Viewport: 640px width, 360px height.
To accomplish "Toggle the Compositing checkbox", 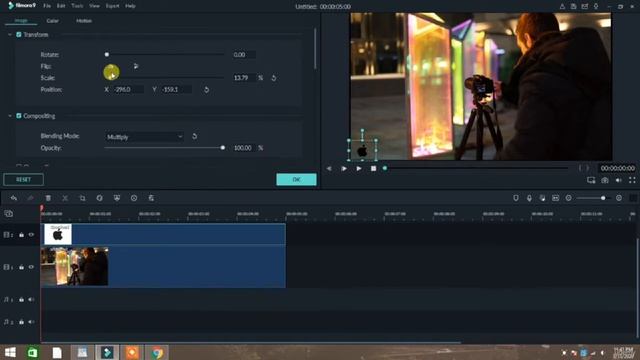I will 19,116.
